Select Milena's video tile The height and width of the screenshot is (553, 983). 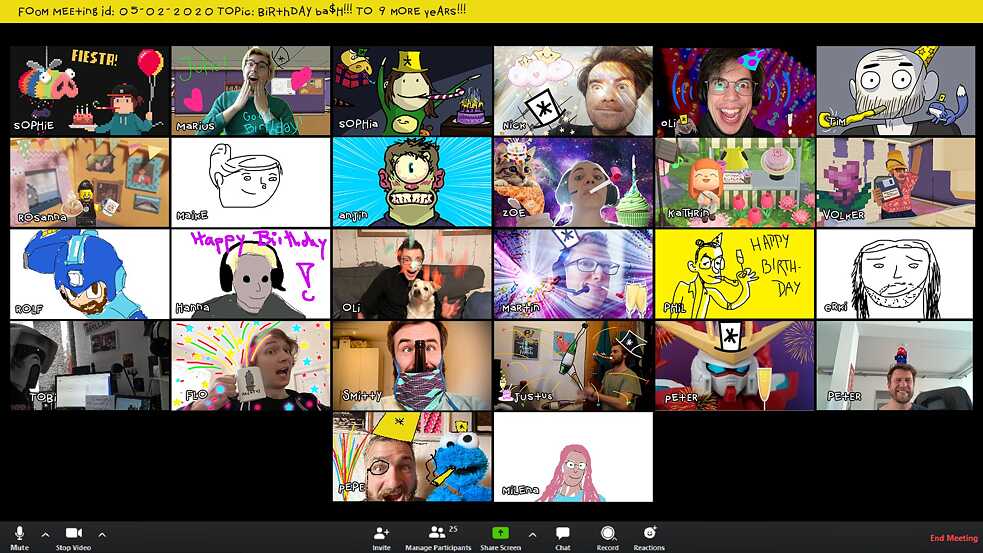click(573, 457)
